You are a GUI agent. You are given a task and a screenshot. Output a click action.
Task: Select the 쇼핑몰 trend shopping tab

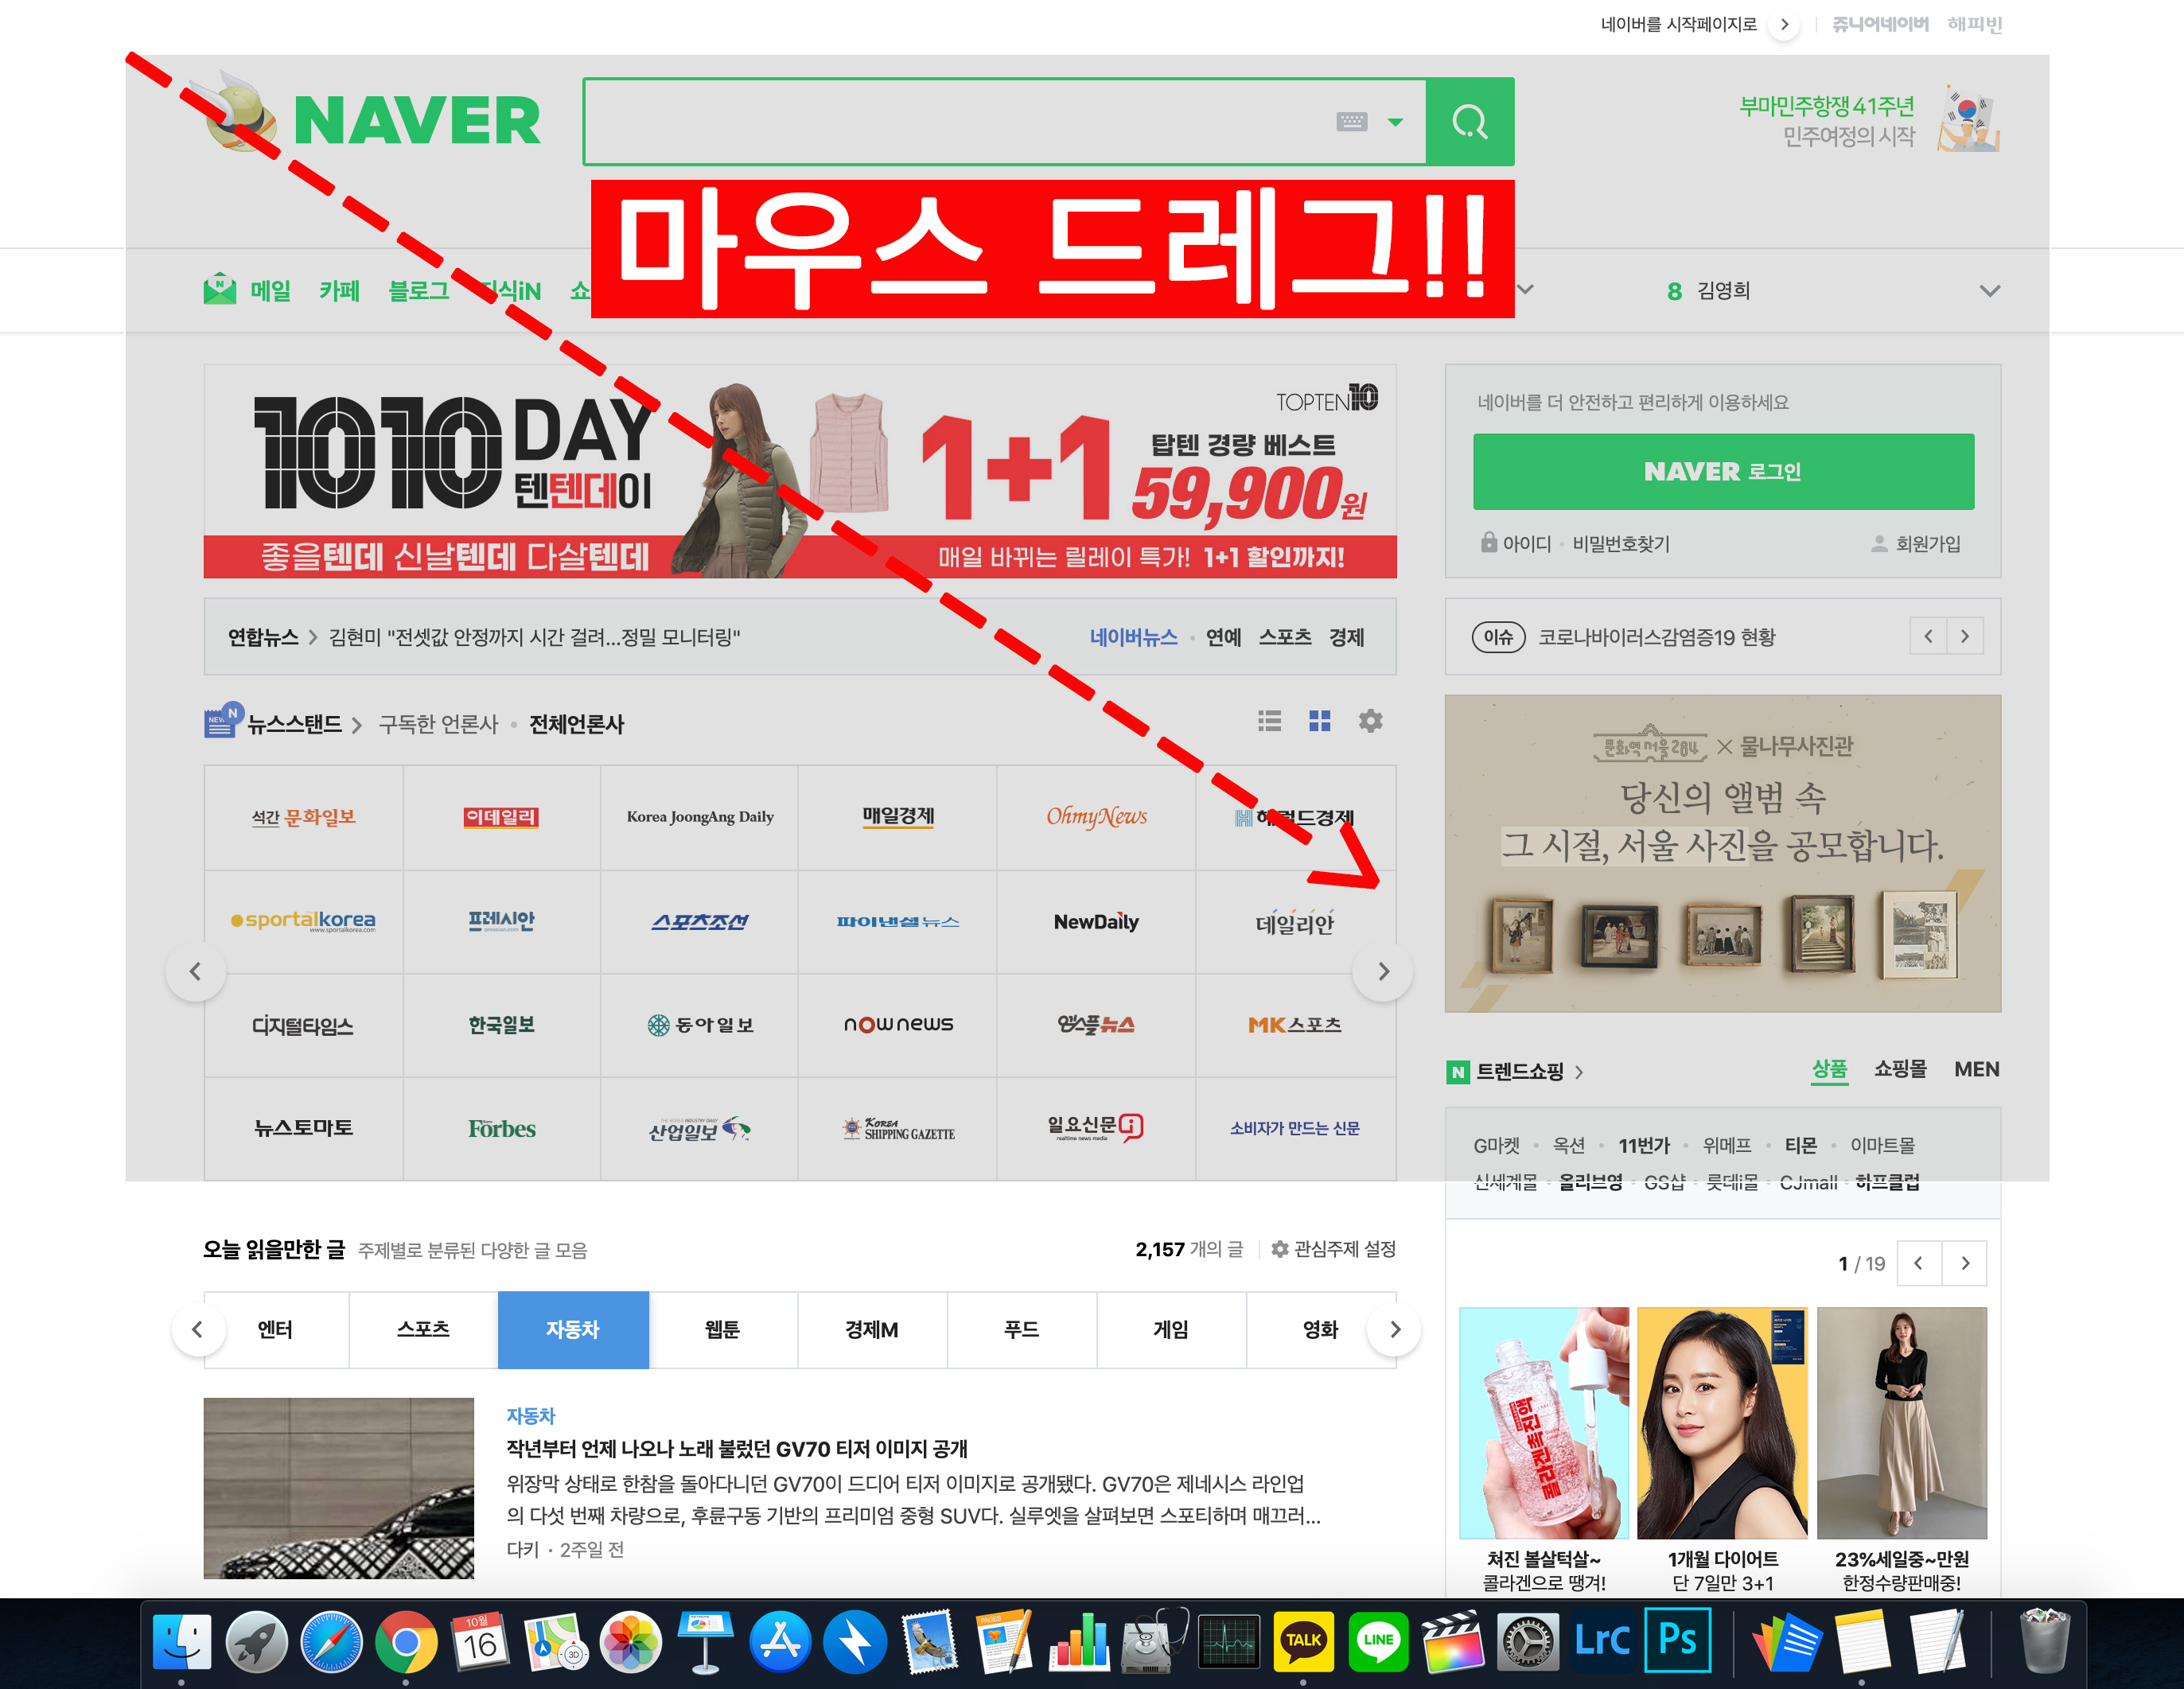coord(1899,1069)
